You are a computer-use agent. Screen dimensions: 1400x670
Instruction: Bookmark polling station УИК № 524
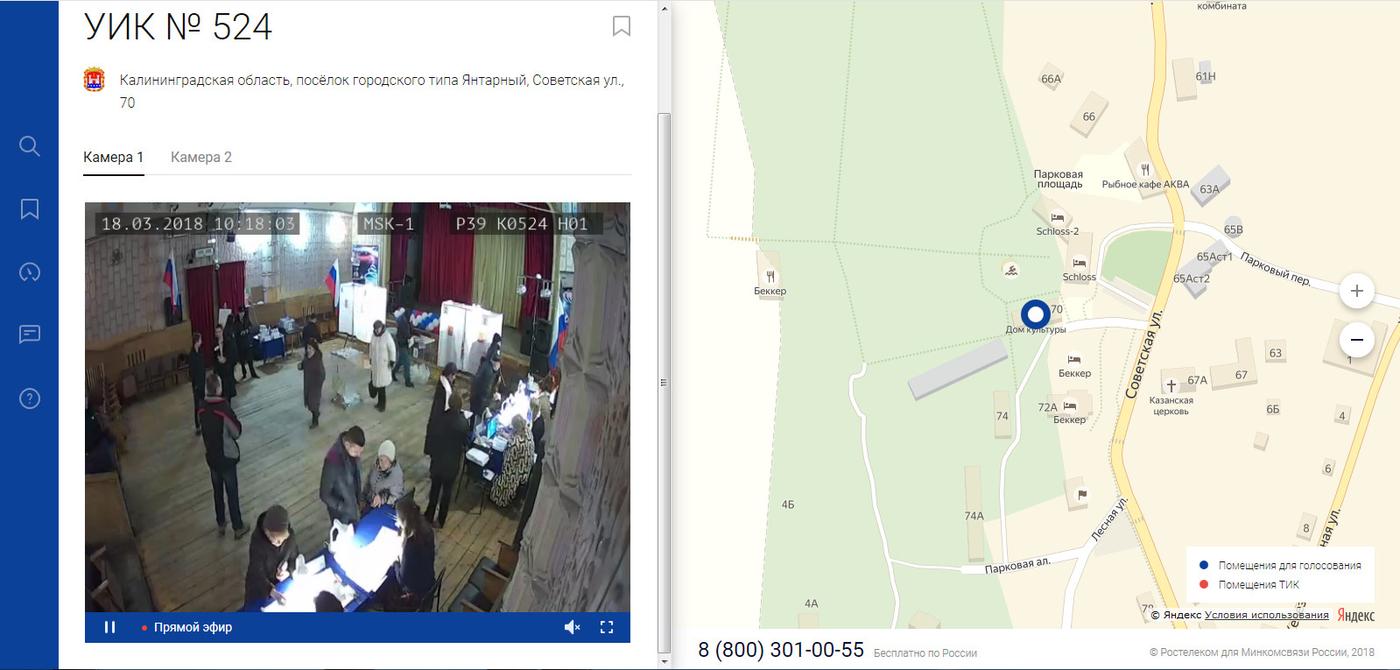[x=621, y=26]
